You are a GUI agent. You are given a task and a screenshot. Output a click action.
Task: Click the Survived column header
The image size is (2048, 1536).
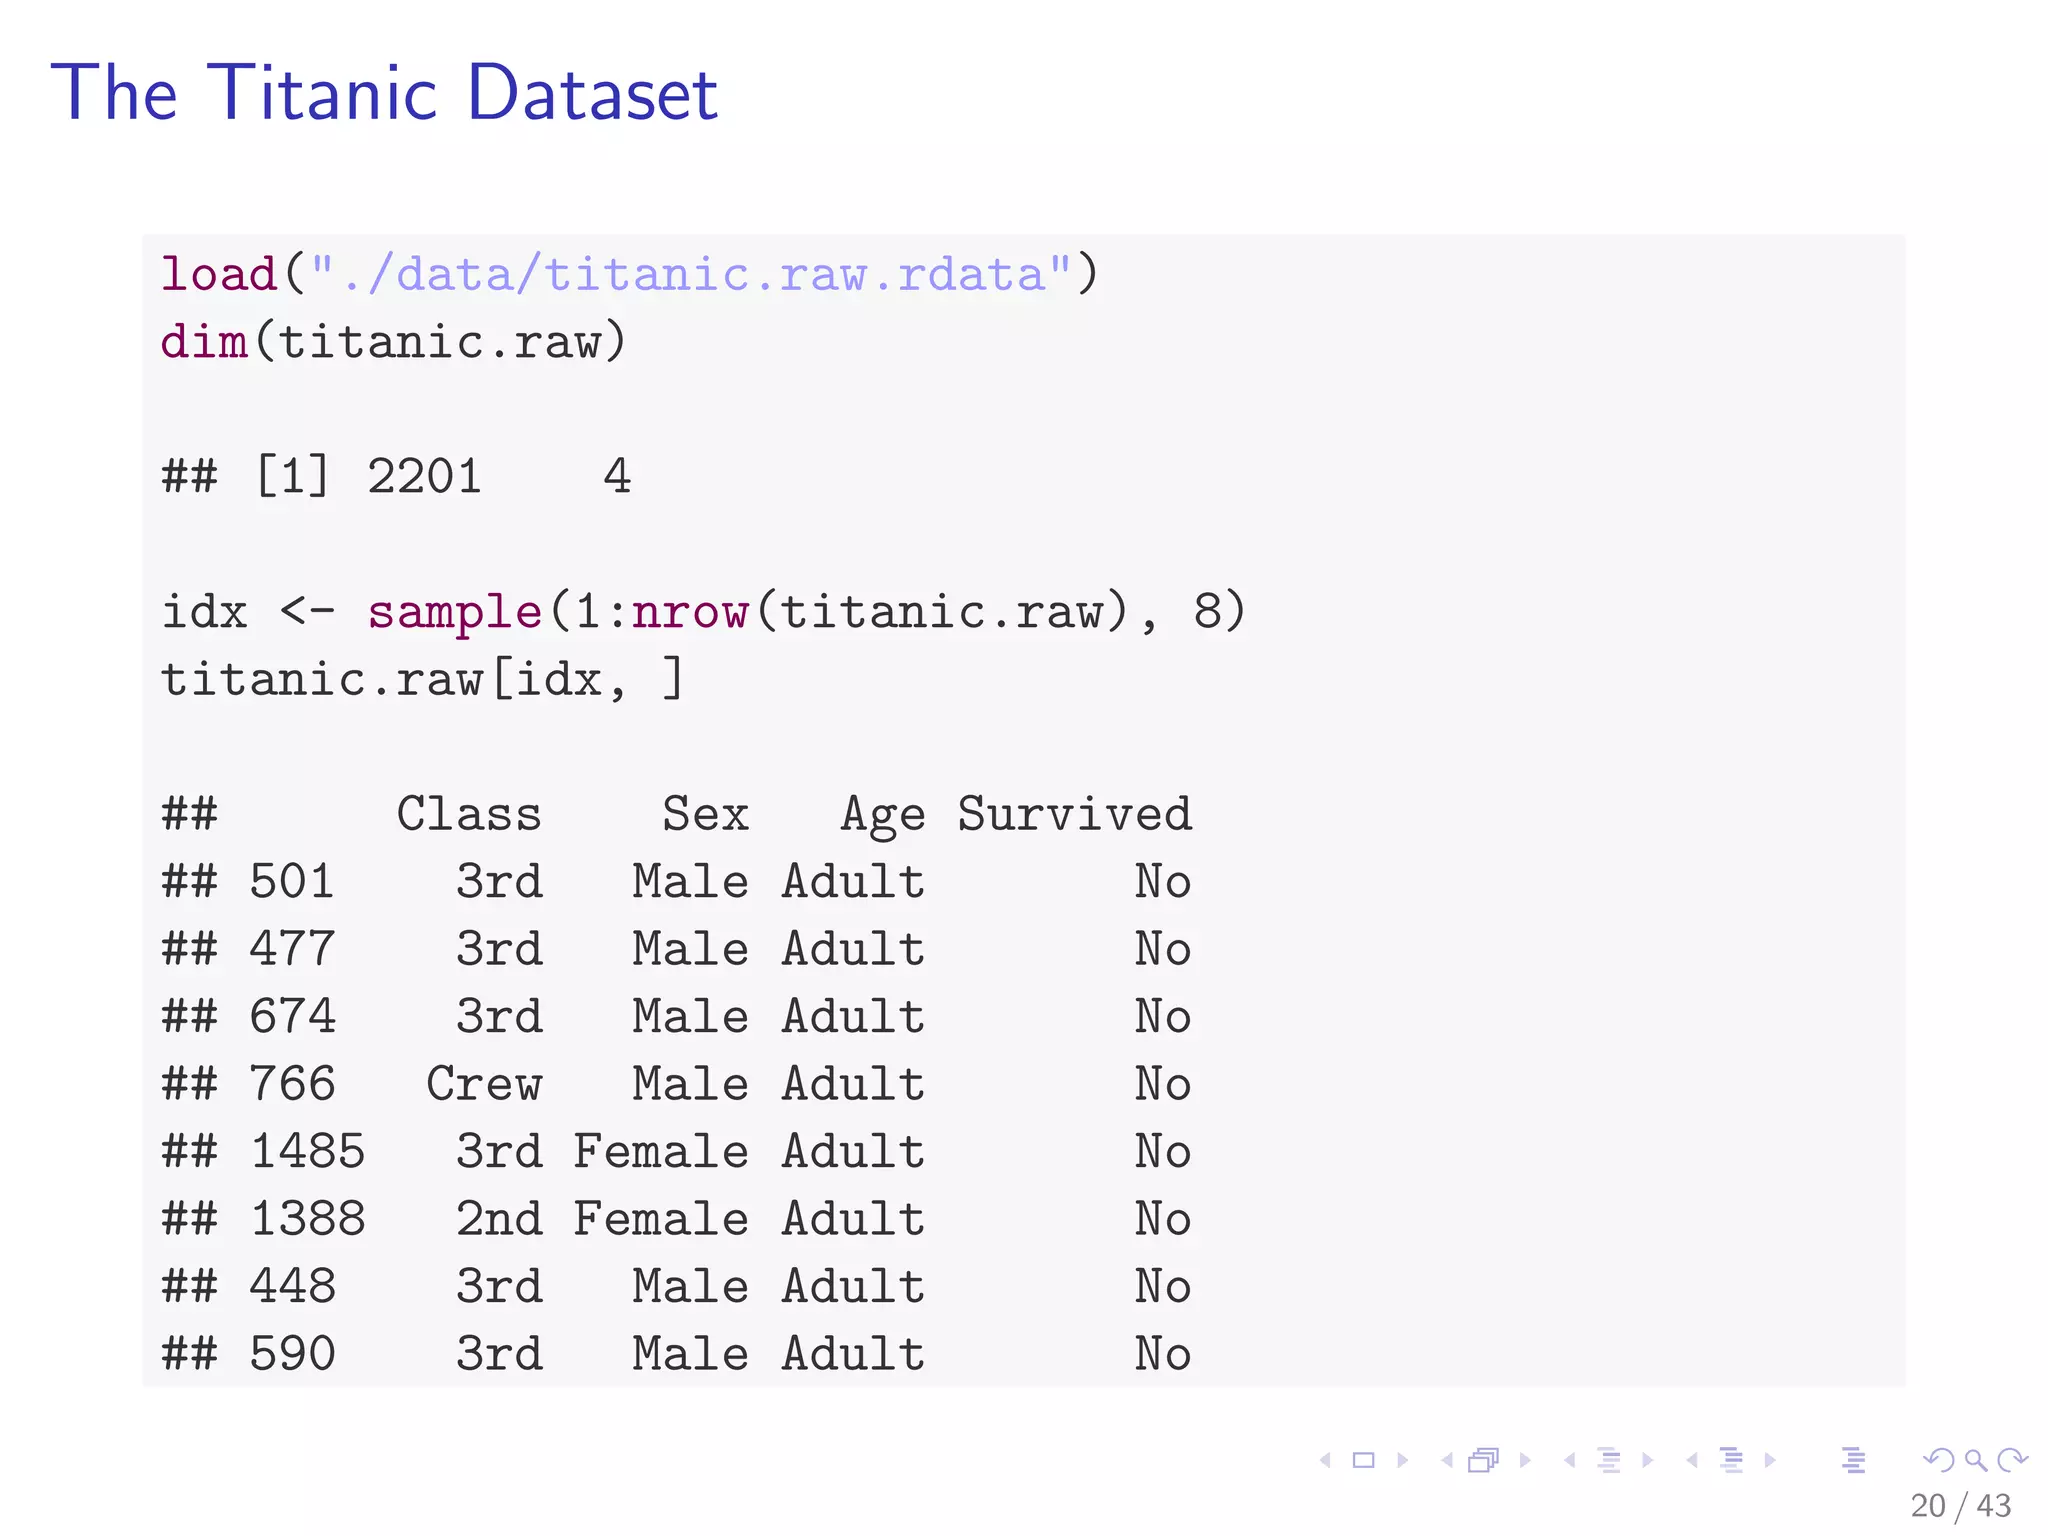pos(1075,813)
